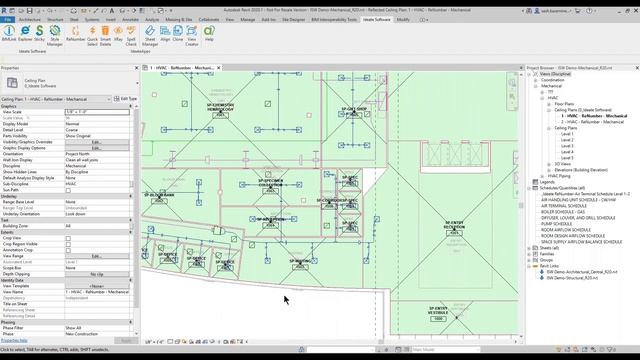Click the View Name value field
Screen dimensions: 640x360
tap(97, 292)
